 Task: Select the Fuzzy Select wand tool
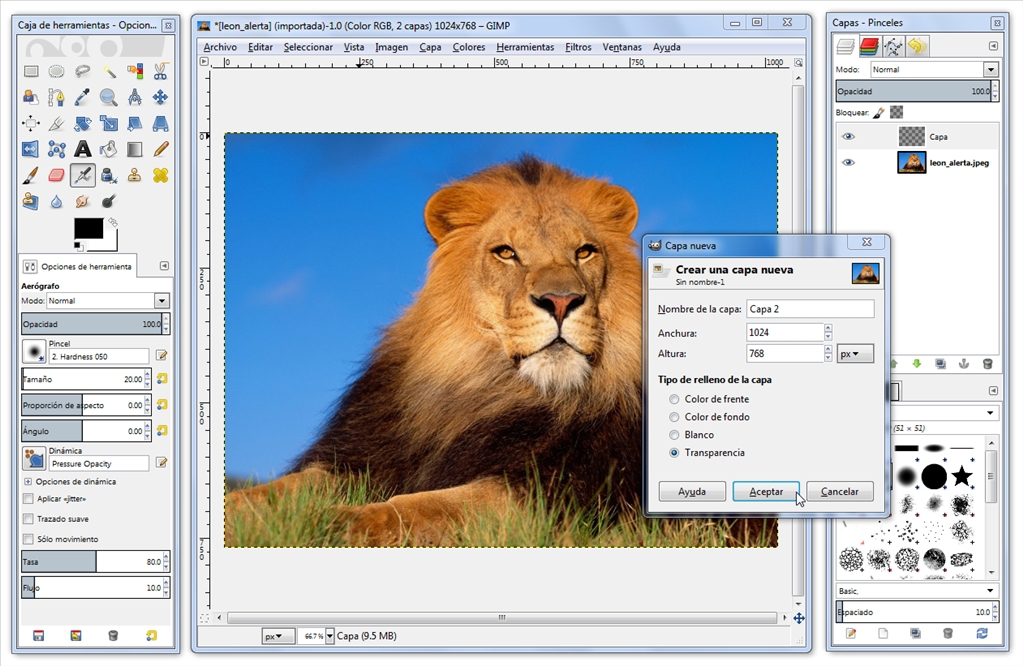pos(110,72)
